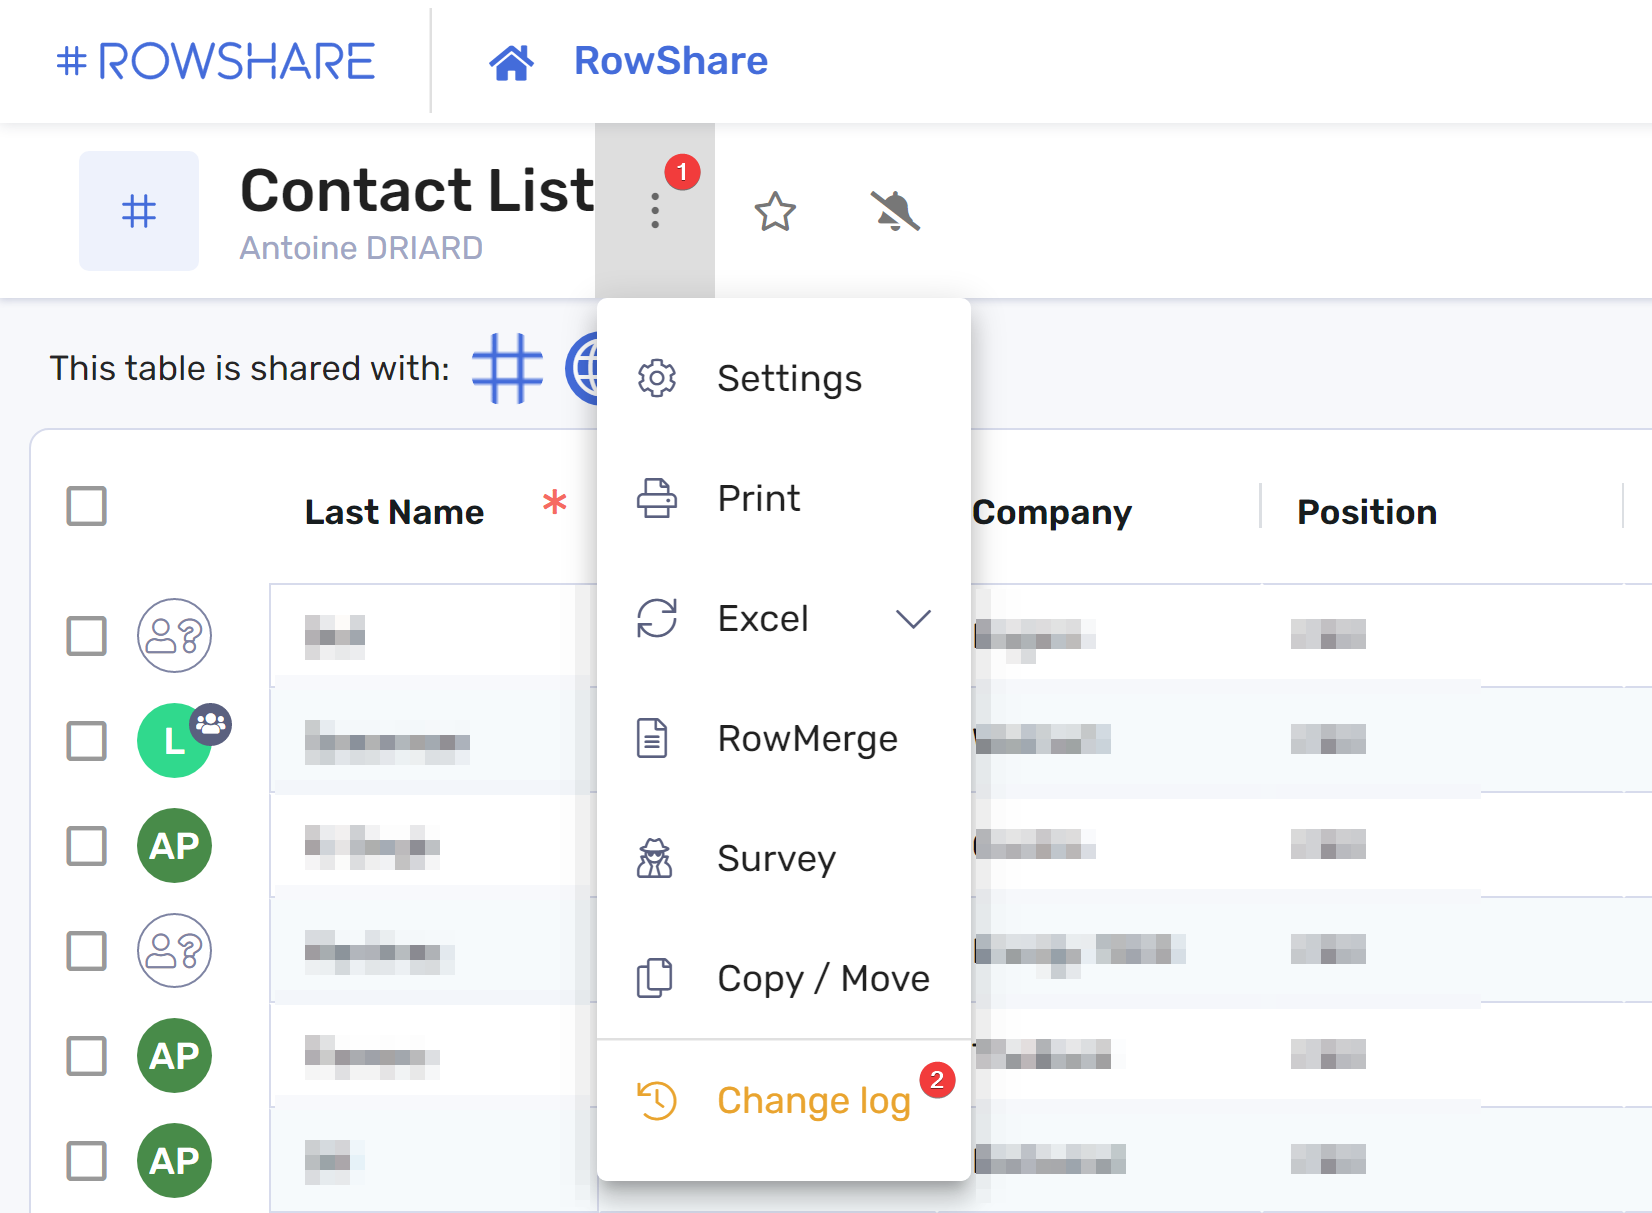Viewport: 1652px width, 1213px height.
Task: Expand the Excel submenu chevron
Action: point(913,619)
